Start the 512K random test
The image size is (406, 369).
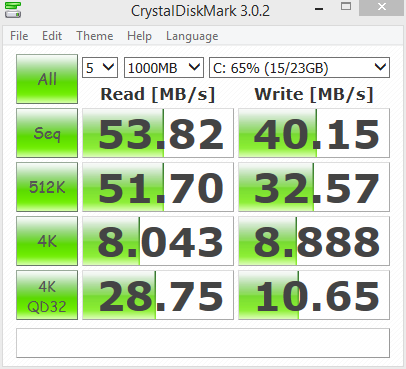pyautogui.click(x=47, y=187)
